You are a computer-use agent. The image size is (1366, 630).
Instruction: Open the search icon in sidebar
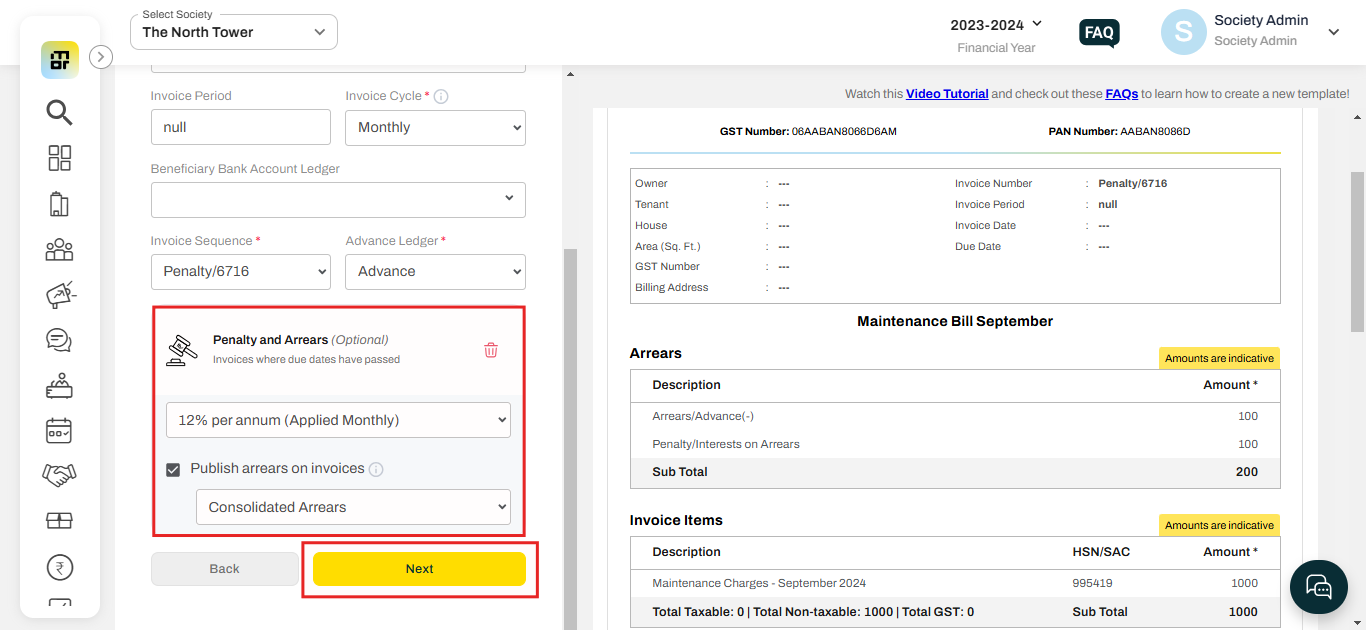59,113
